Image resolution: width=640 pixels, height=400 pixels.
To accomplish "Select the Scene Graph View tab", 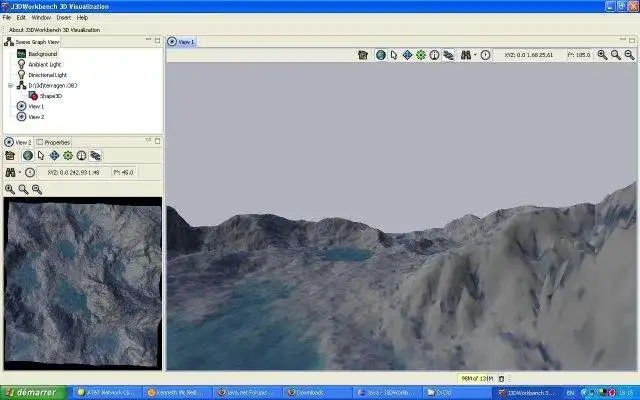I will (32, 42).
